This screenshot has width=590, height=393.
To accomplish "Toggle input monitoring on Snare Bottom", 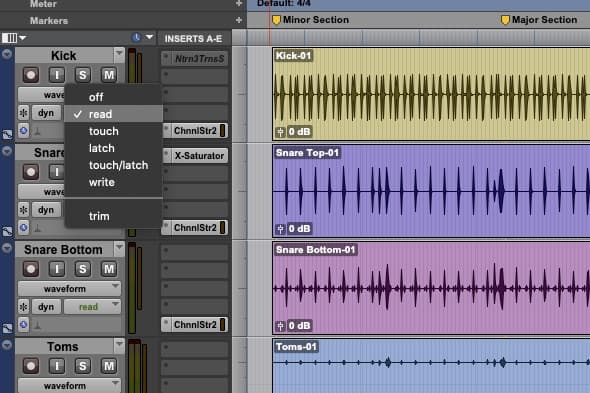I will (57, 269).
